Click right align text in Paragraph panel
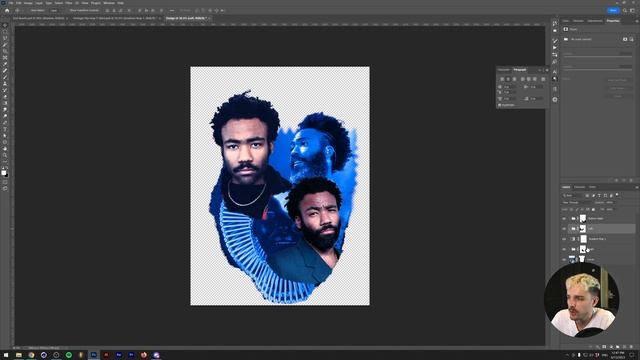 click(x=514, y=79)
